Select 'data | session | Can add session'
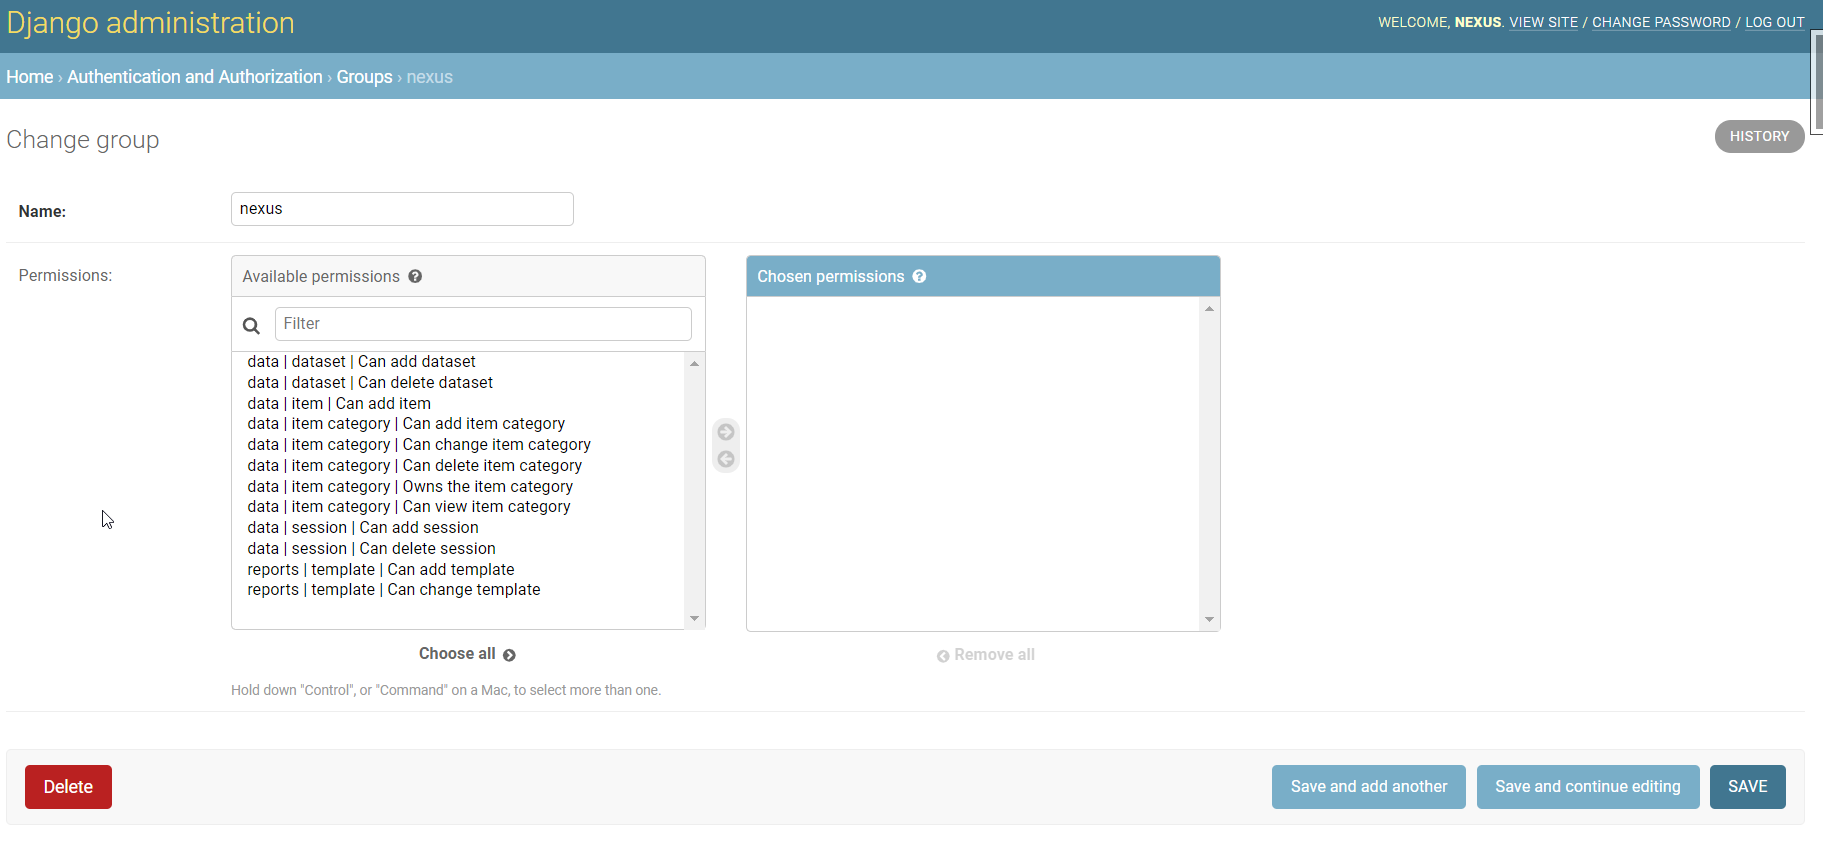The image size is (1823, 841). click(460, 528)
